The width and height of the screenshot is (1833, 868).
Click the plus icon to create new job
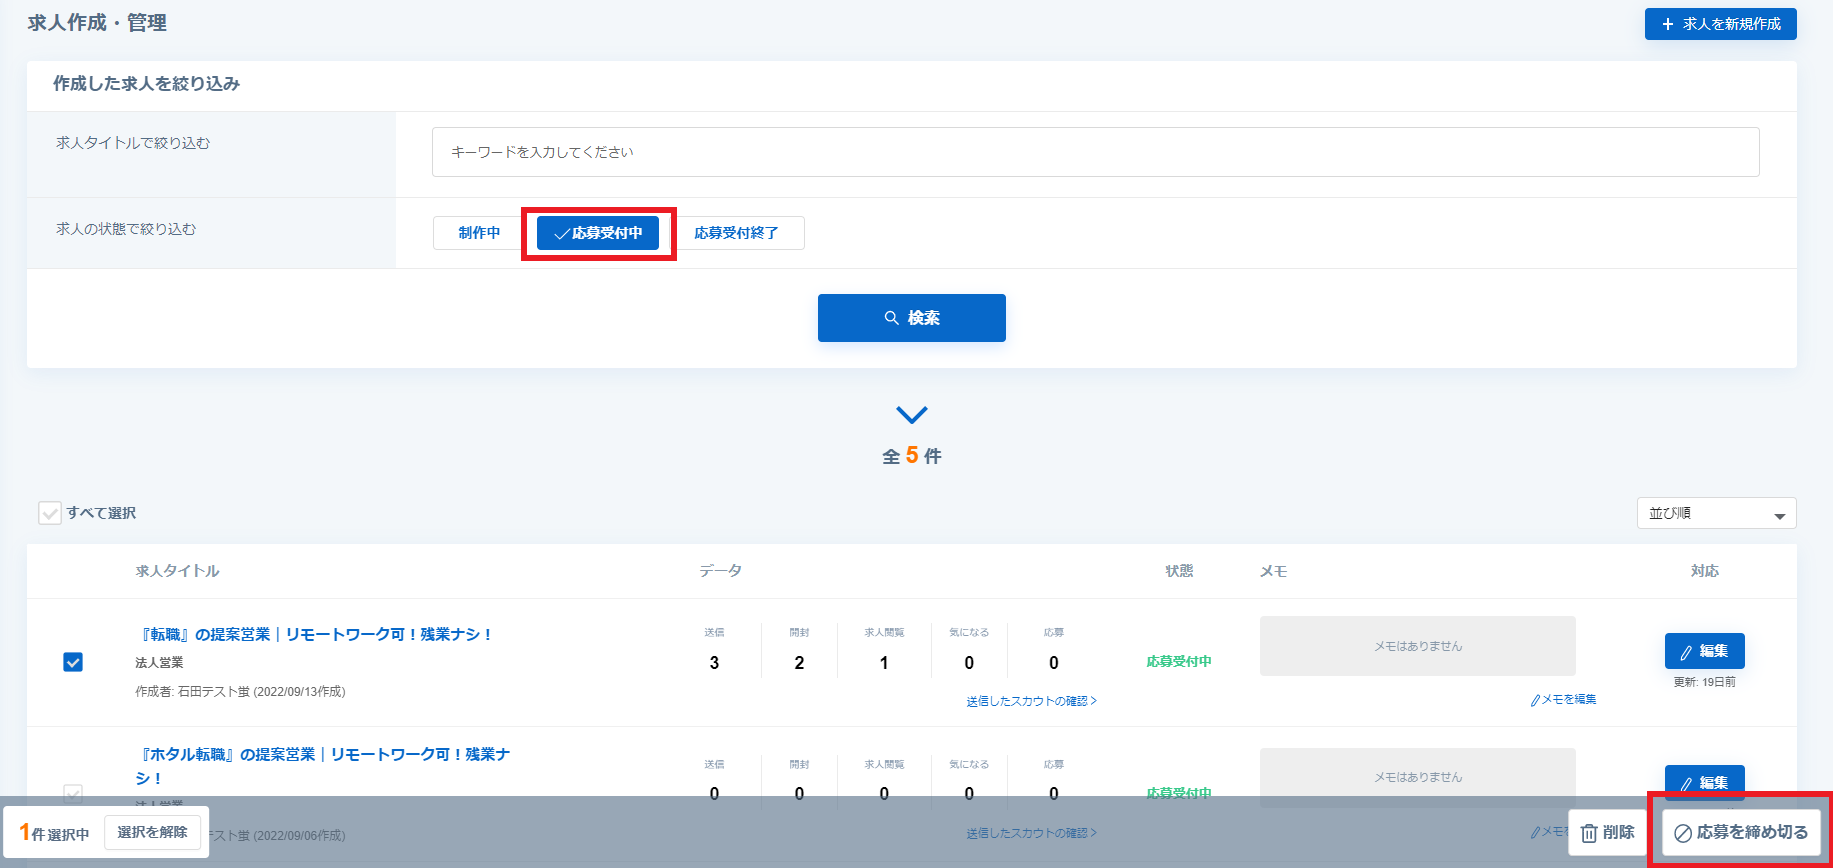tap(1667, 24)
